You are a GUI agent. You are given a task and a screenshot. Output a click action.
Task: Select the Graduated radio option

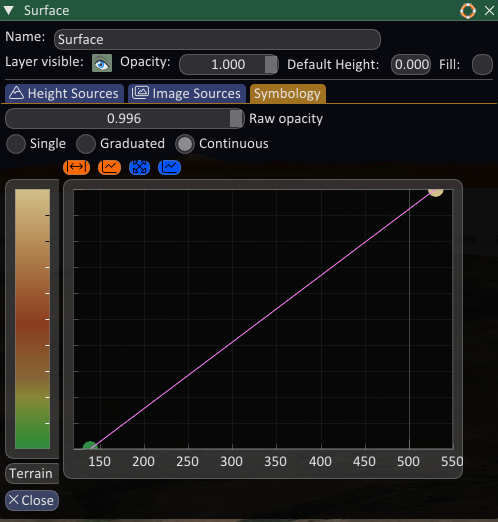pyautogui.click(x=86, y=144)
